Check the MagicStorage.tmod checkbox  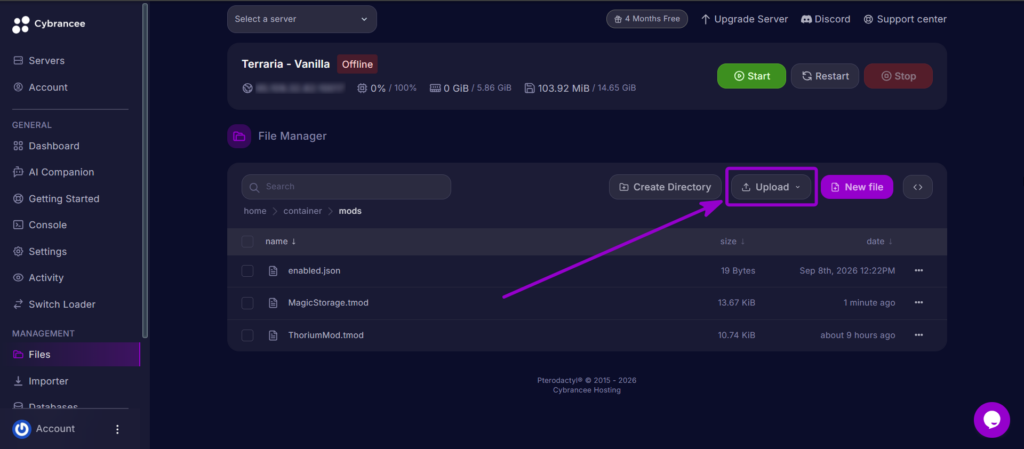point(248,303)
